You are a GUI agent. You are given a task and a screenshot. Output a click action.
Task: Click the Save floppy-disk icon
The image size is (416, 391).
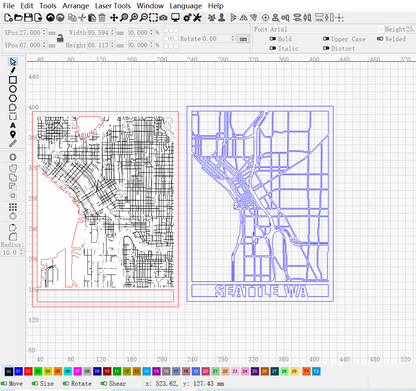[x=28, y=18]
